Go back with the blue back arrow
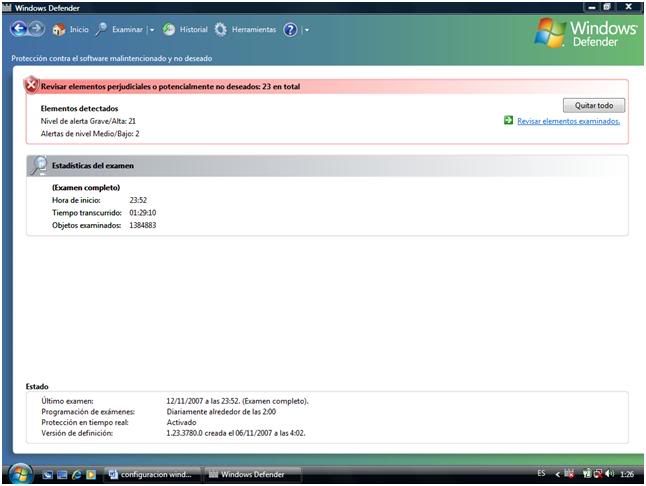Viewport: 646px width, 486px height. coord(19,29)
